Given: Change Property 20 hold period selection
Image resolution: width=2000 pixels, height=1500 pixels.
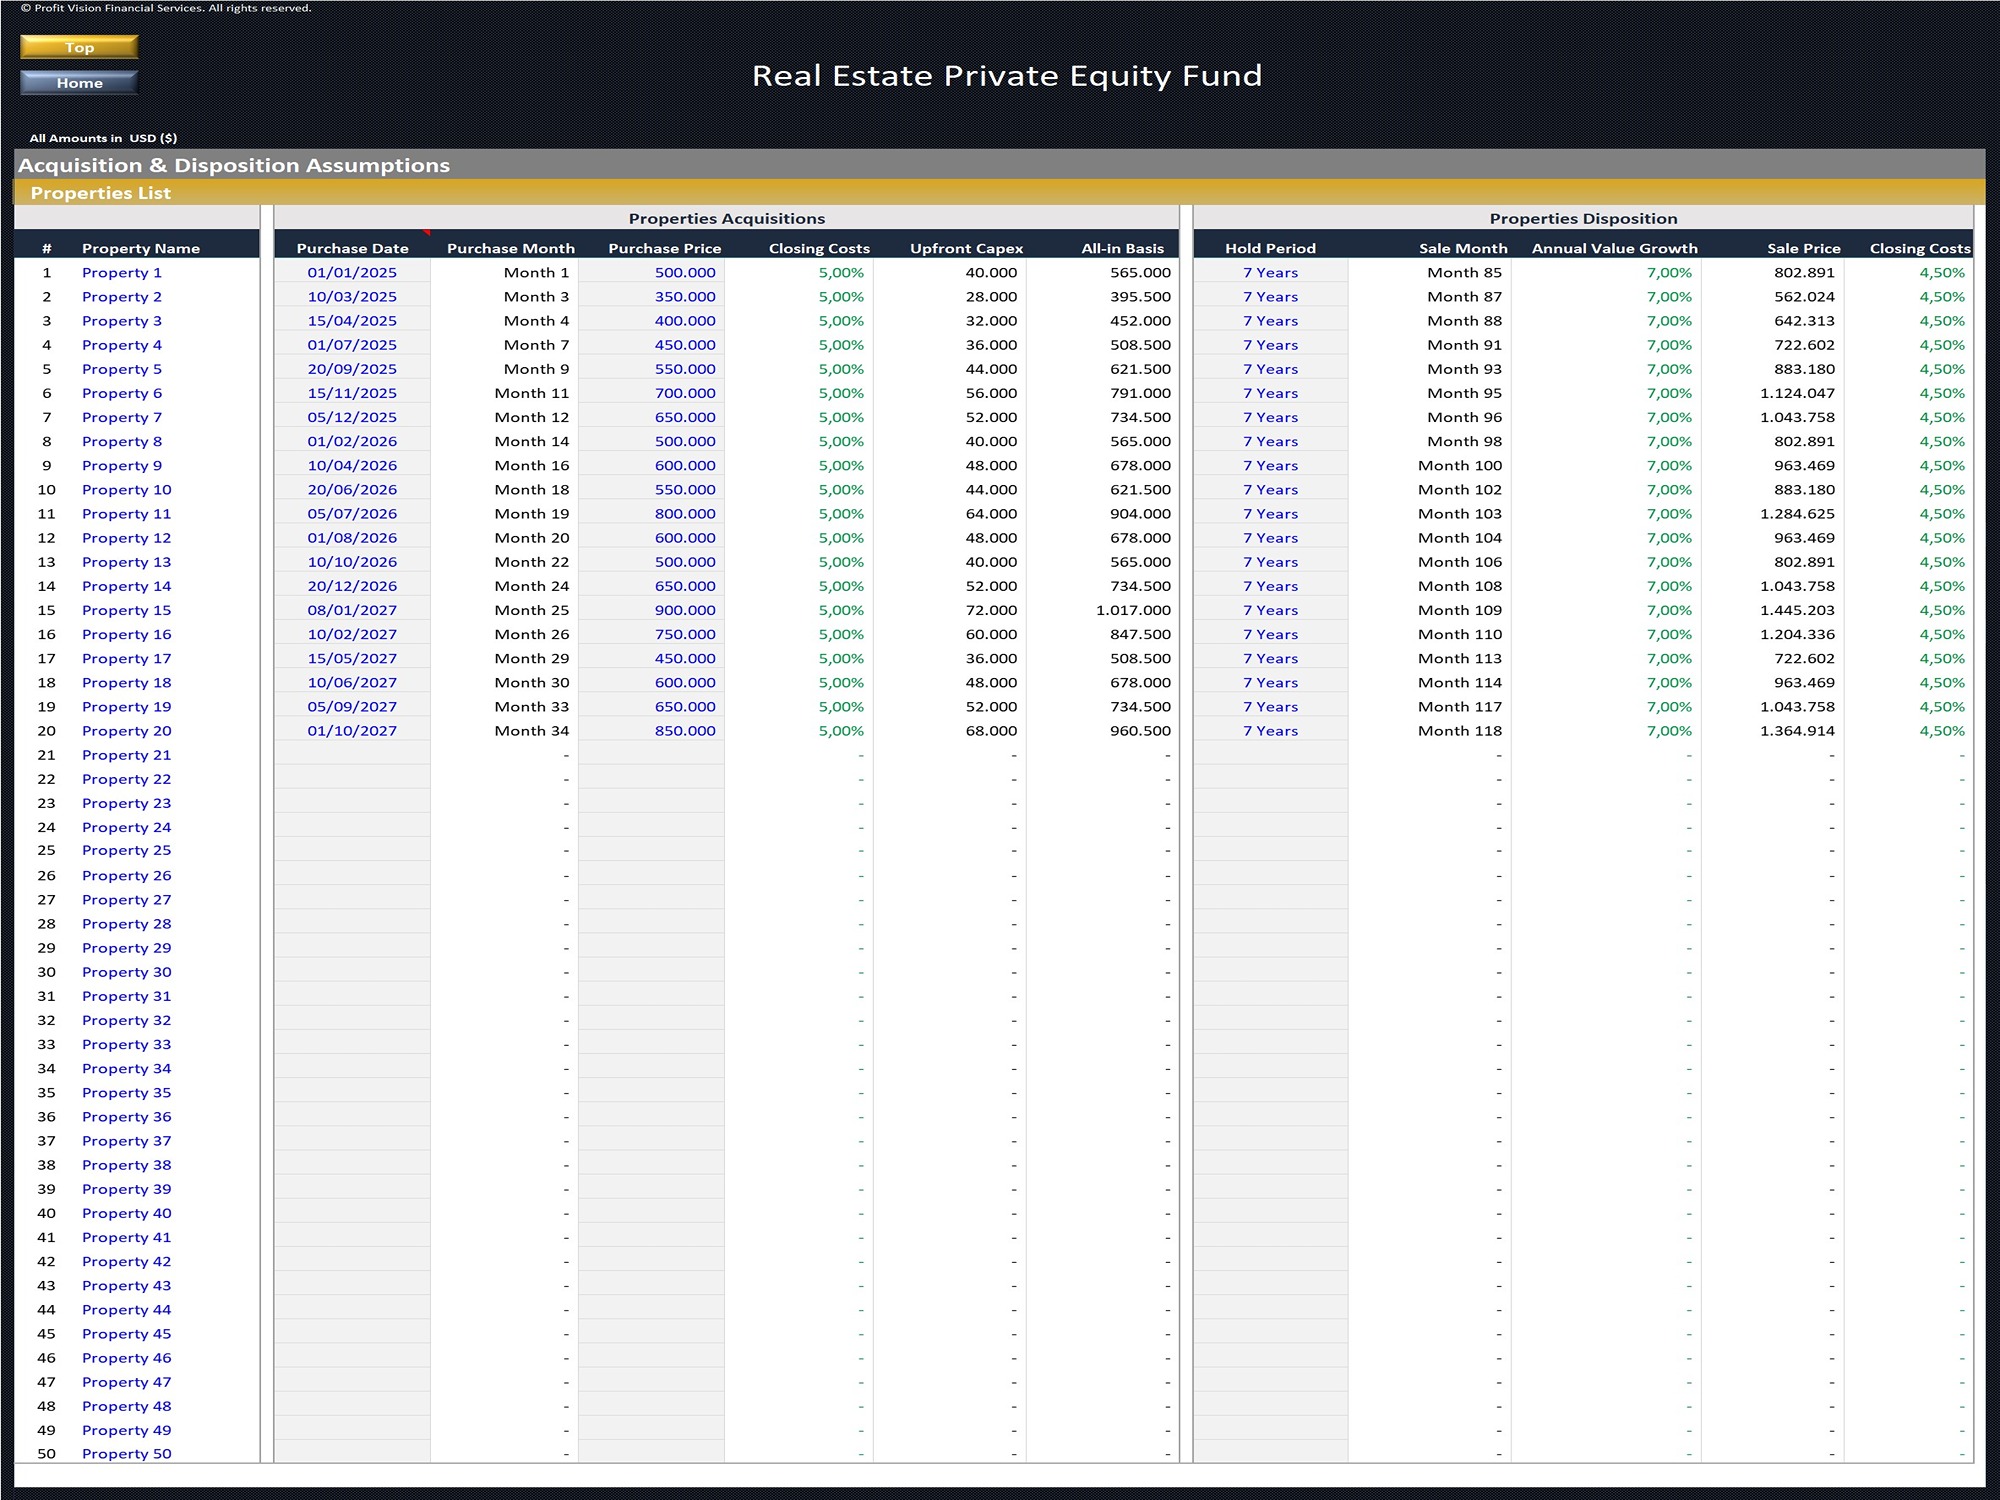Looking at the screenshot, I should pyautogui.click(x=1270, y=731).
